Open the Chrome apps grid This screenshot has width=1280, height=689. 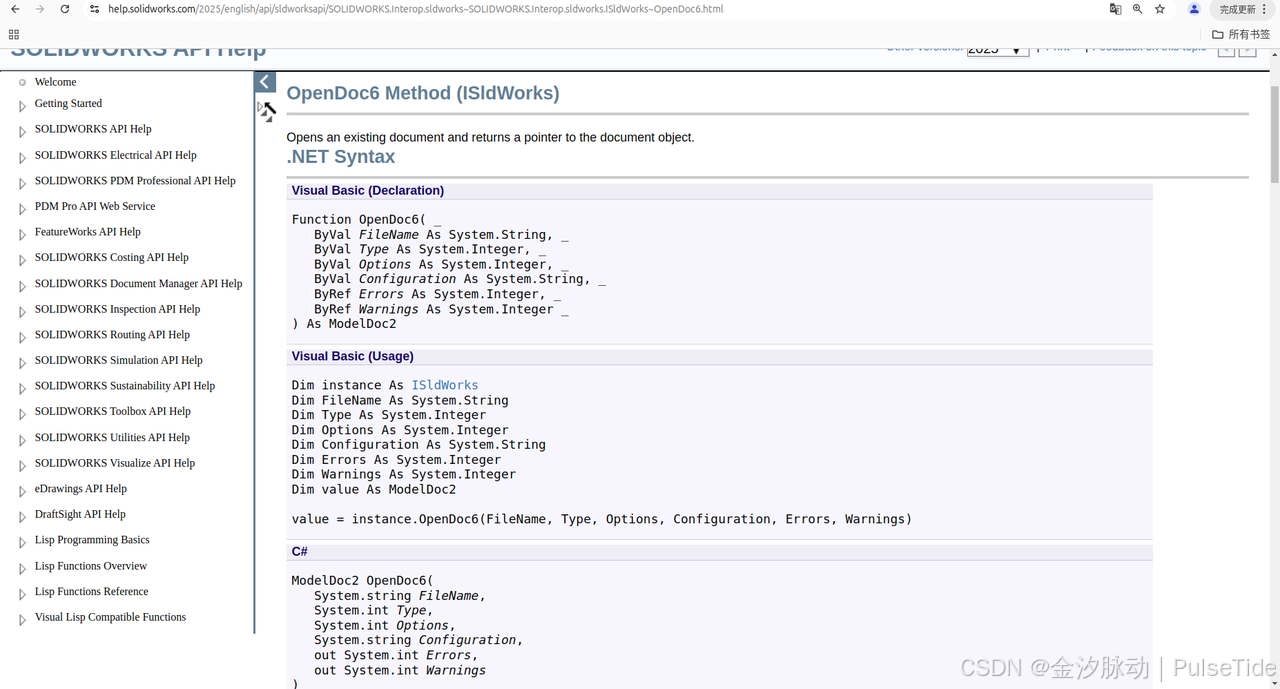pyautogui.click(x=14, y=34)
